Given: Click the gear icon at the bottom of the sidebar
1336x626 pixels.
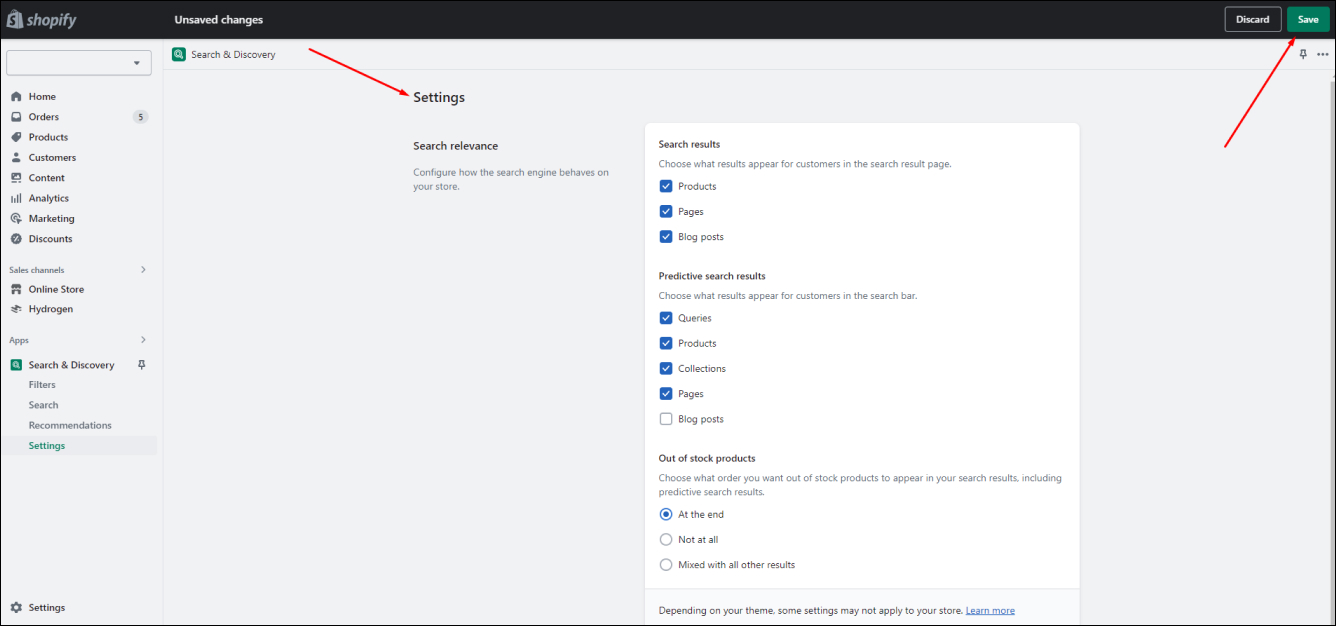Looking at the screenshot, I should coord(16,608).
